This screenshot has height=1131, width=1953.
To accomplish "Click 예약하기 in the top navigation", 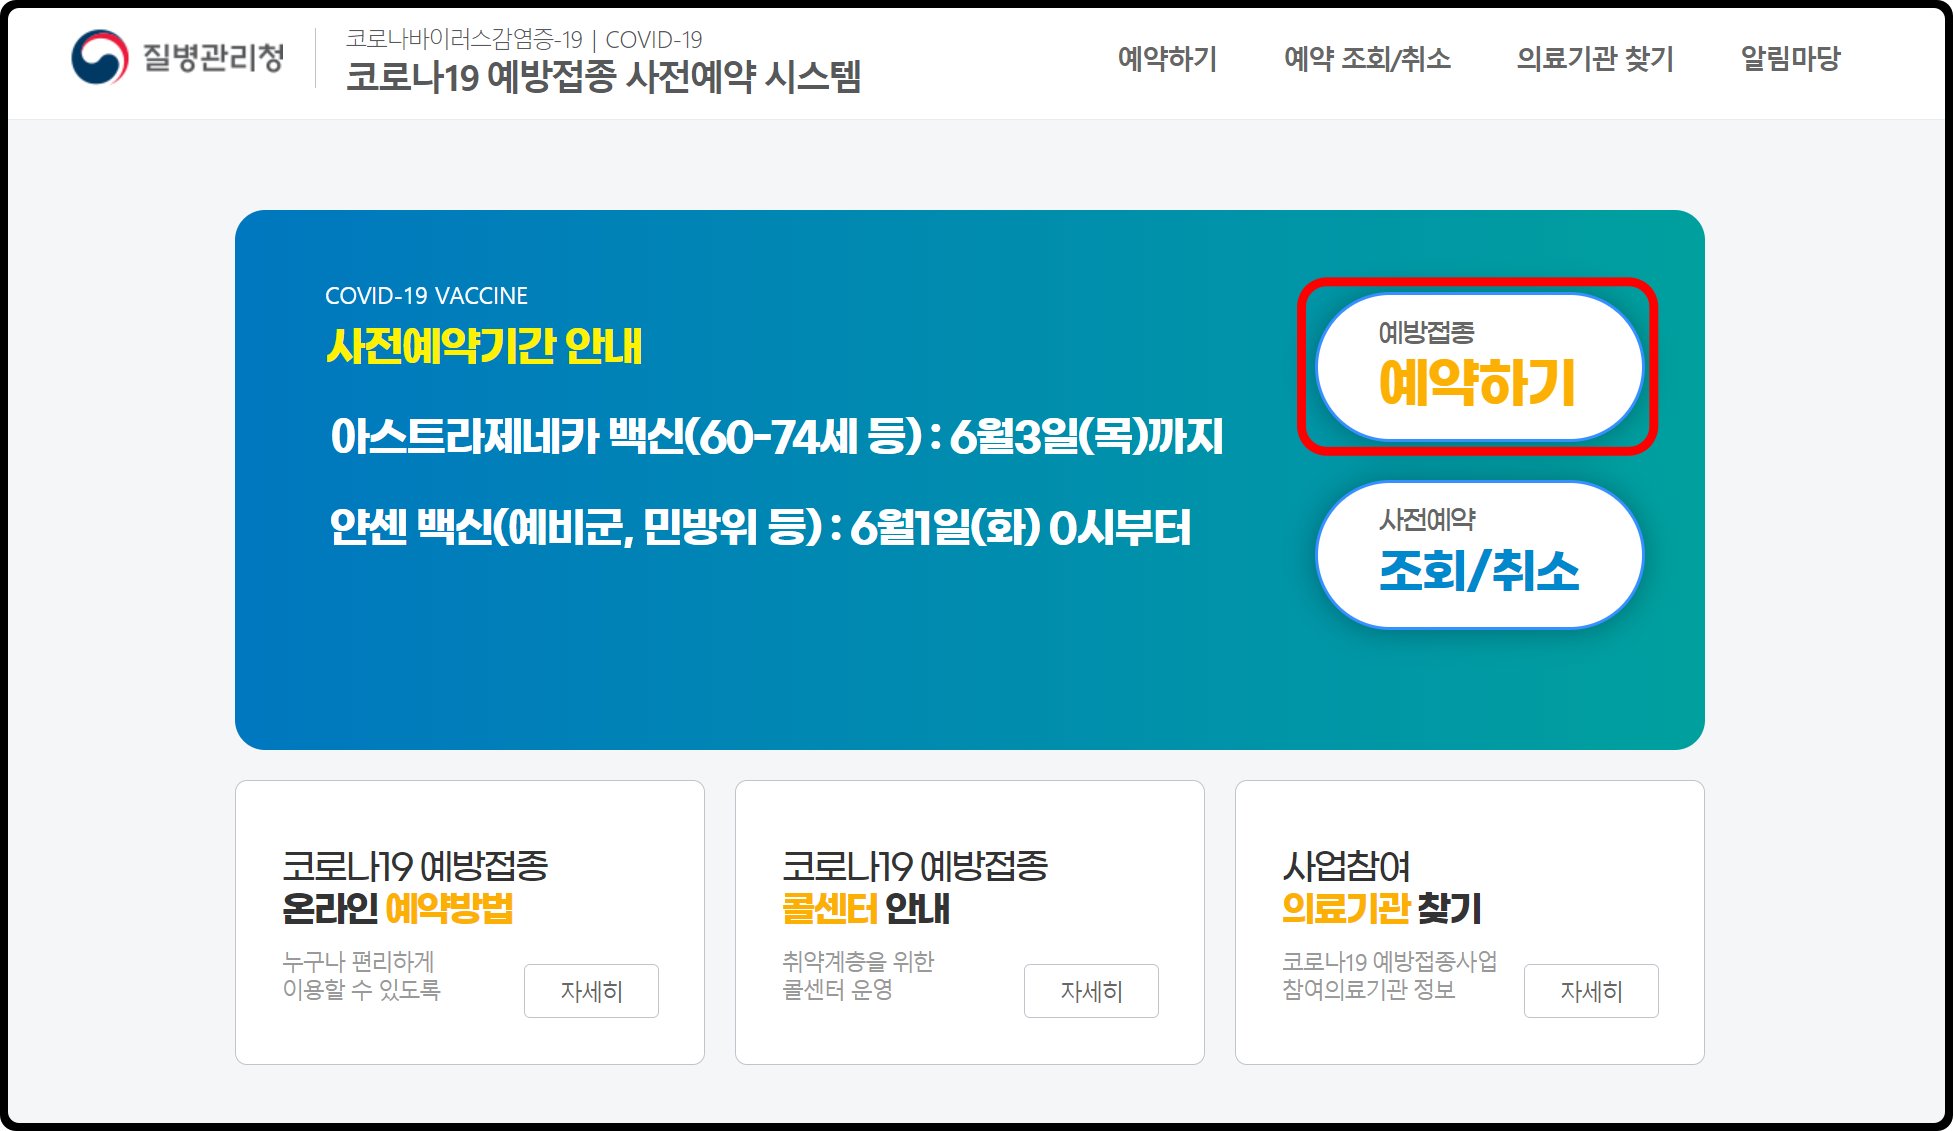I will pyautogui.click(x=1166, y=60).
